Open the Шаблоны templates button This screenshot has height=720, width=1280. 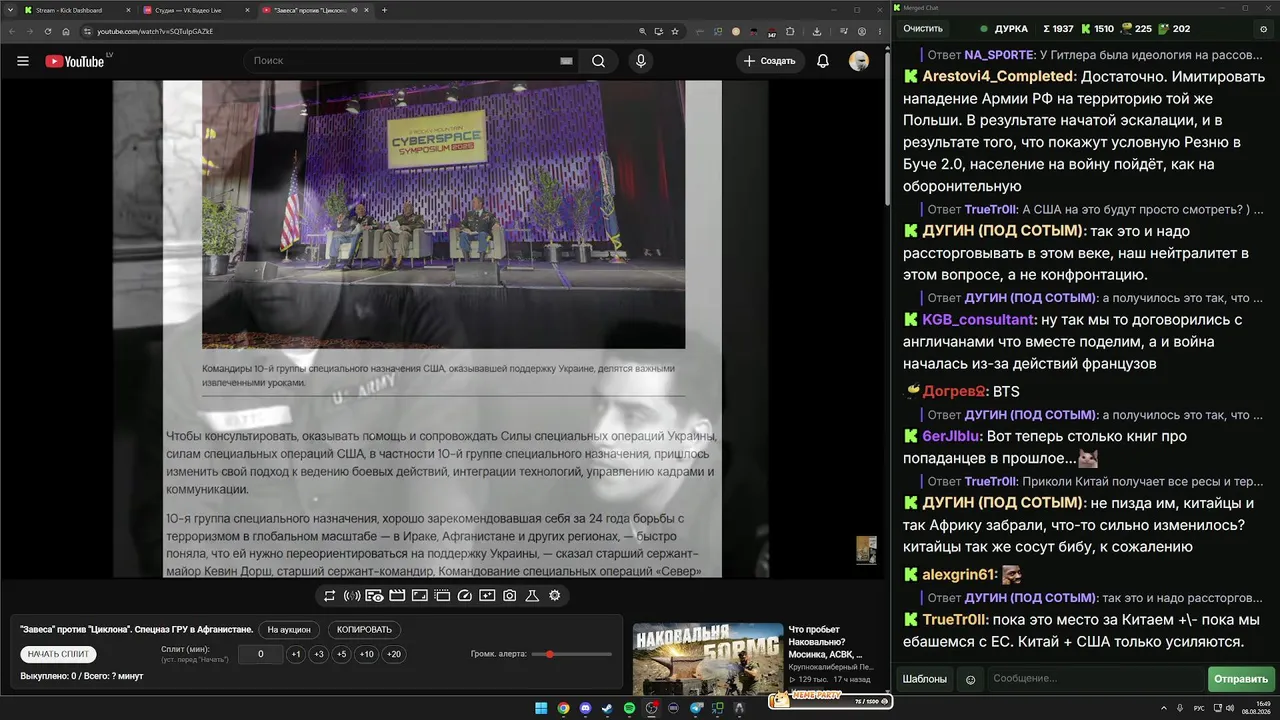tap(925, 679)
